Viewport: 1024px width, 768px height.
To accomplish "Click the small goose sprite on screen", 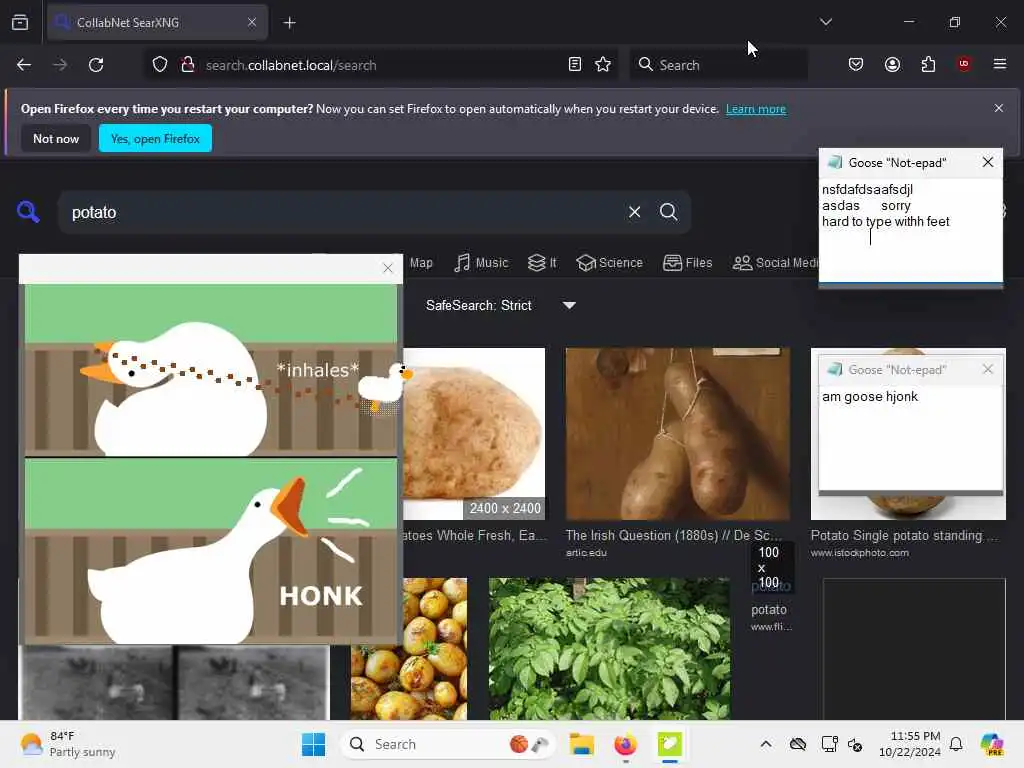I will coord(384,389).
